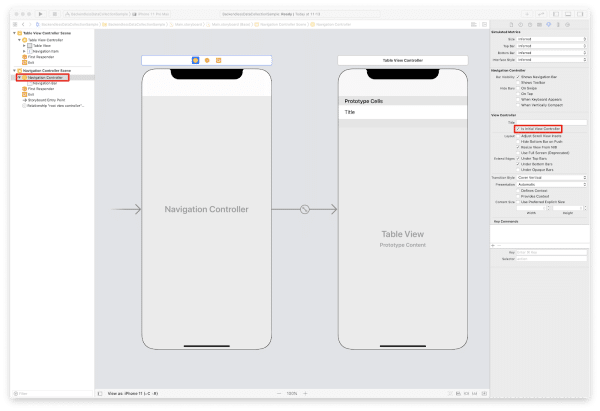
Task: Remove the selected key command
Action: tap(499, 245)
